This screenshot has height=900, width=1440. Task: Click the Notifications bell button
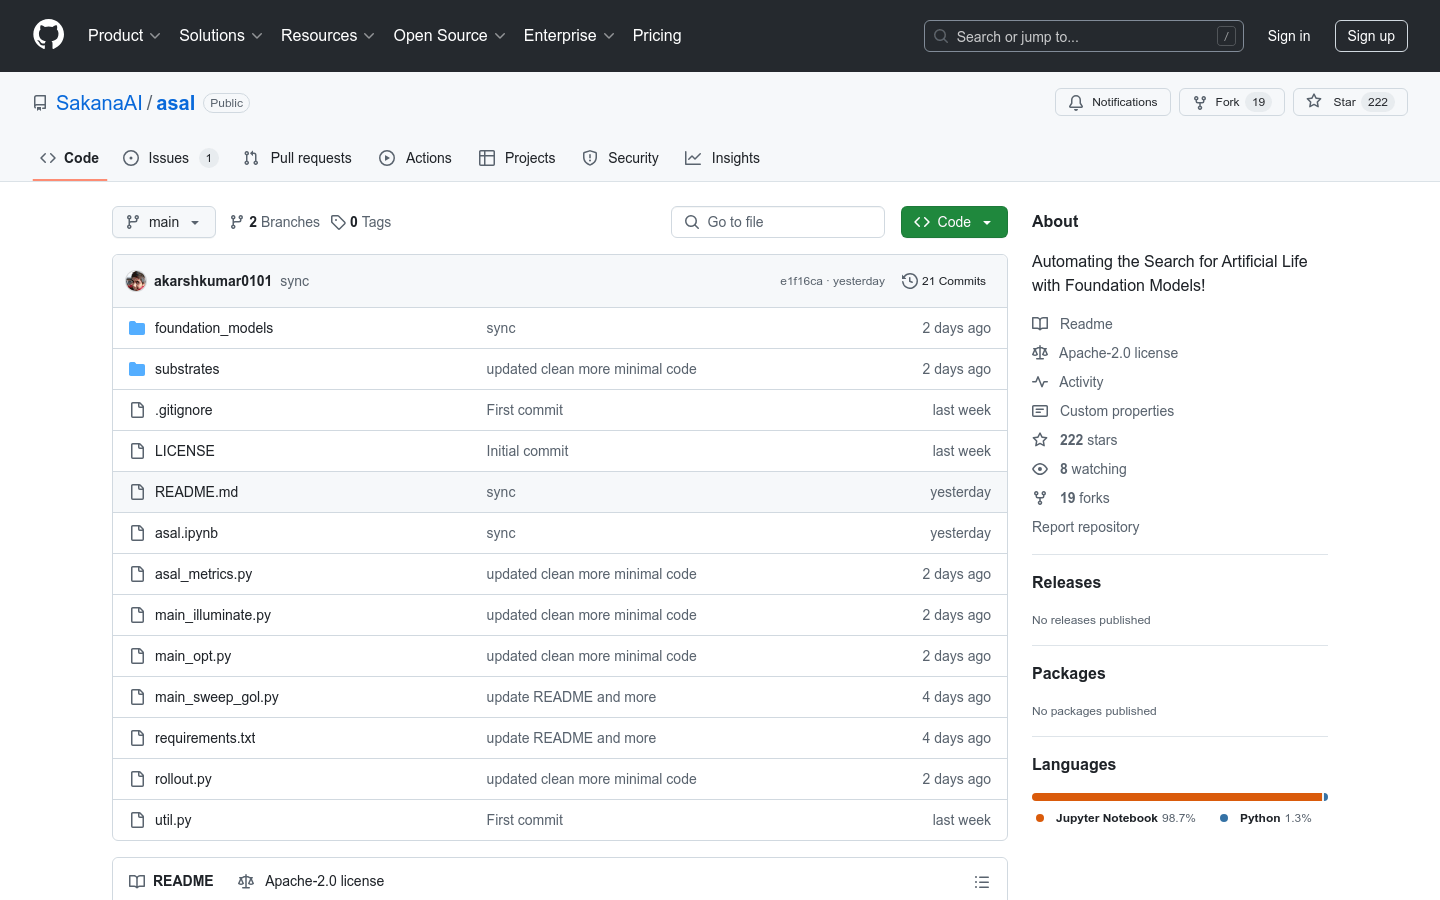click(1113, 102)
